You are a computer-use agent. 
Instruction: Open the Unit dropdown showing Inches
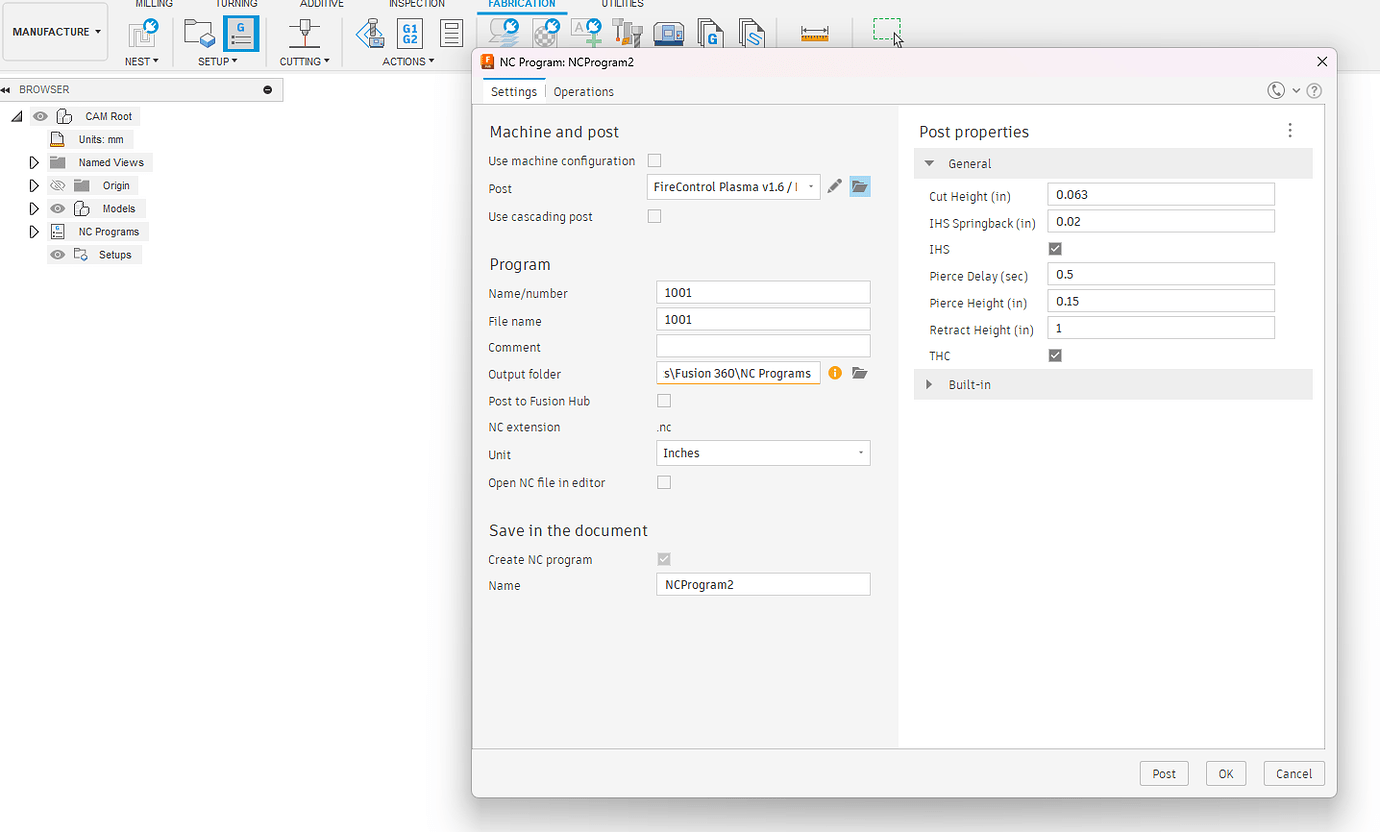tap(762, 453)
